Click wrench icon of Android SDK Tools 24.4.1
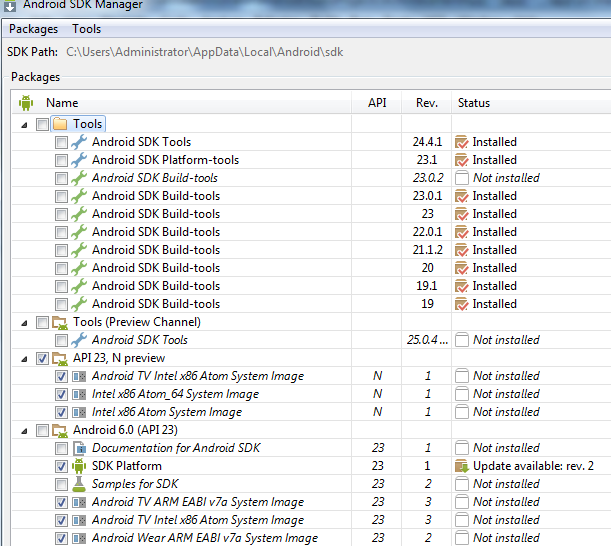The height and width of the screenshot is (546, 611). click(x=79, y=142)
